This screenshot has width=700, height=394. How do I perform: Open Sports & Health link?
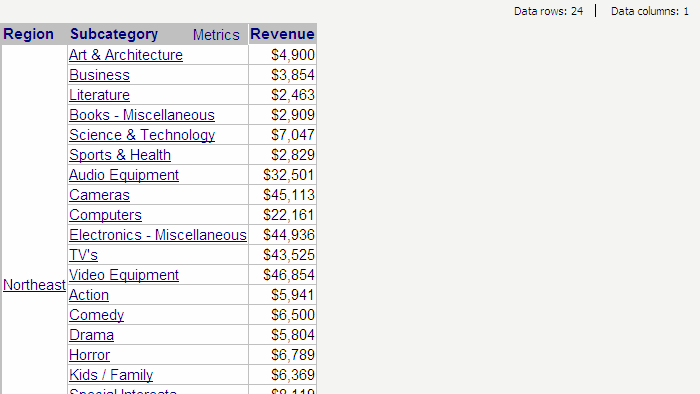pyautogui.click(x=120, y=155)
